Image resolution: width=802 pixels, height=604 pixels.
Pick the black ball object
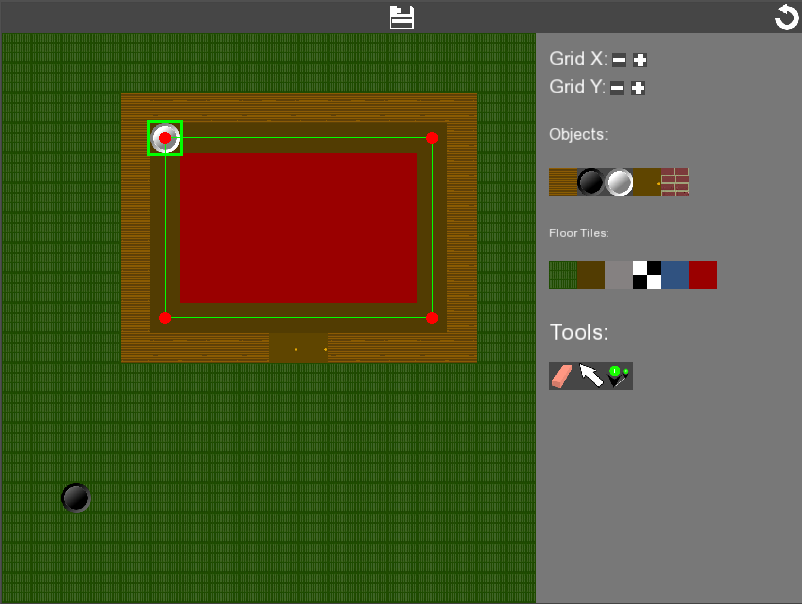(591, 182)
